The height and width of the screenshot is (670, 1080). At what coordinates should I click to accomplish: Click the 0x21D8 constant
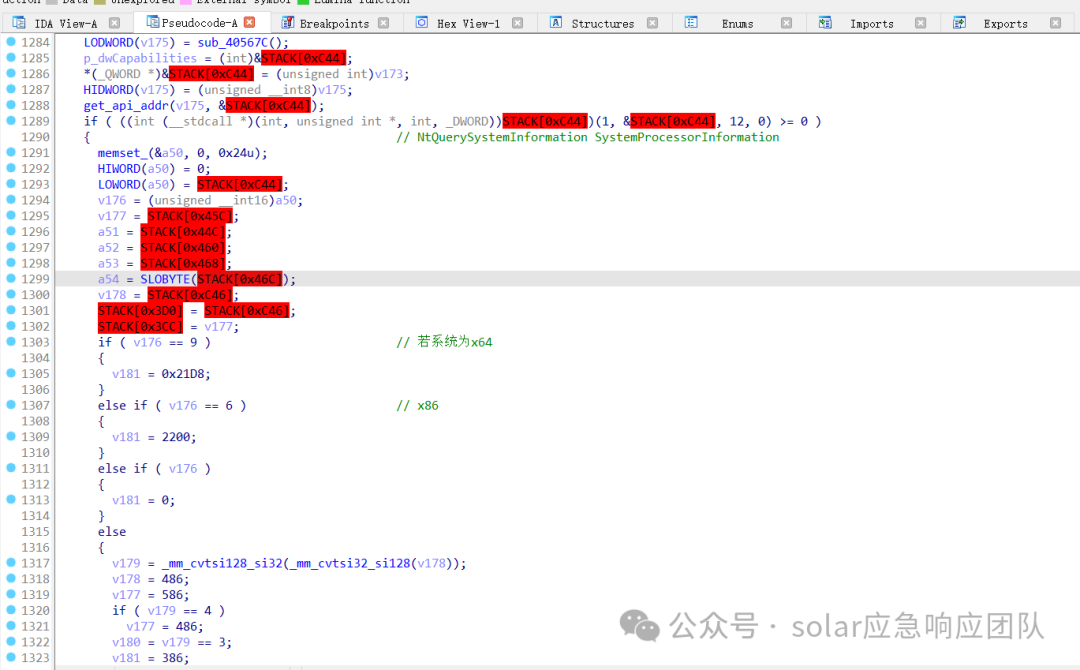183,374
